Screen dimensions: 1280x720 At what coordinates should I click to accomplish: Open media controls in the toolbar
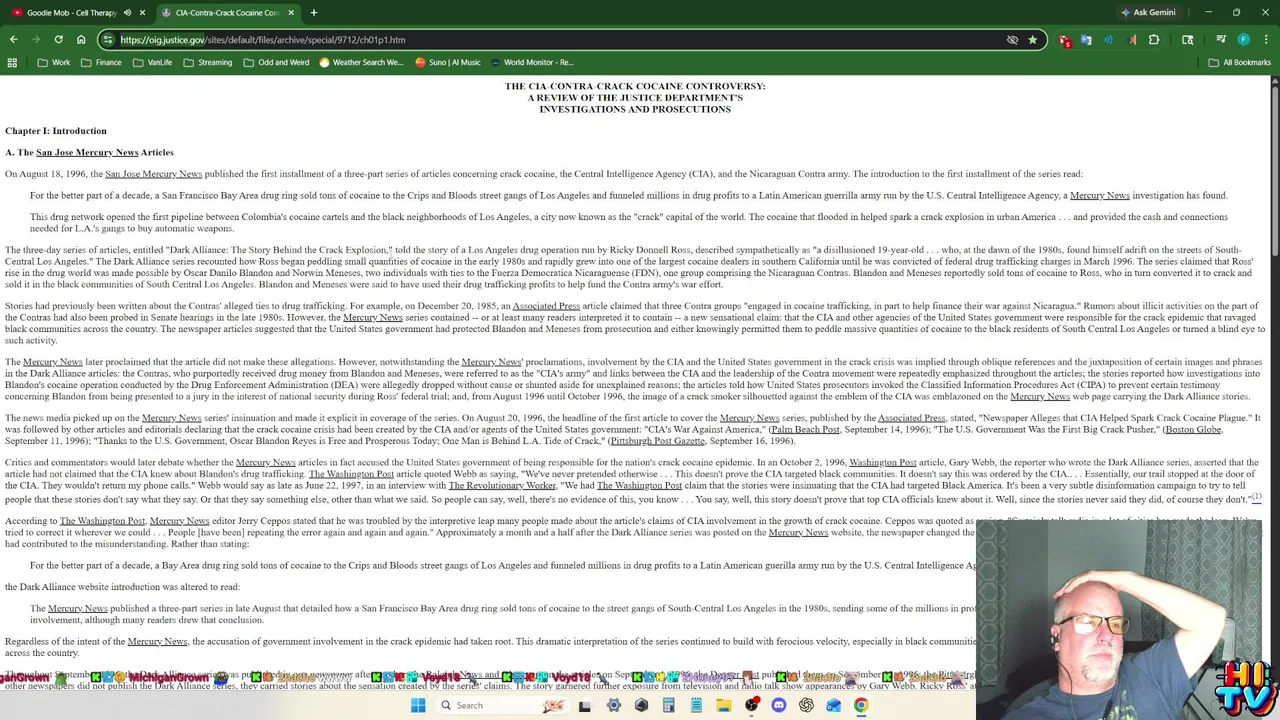[x=1221, y=39]
